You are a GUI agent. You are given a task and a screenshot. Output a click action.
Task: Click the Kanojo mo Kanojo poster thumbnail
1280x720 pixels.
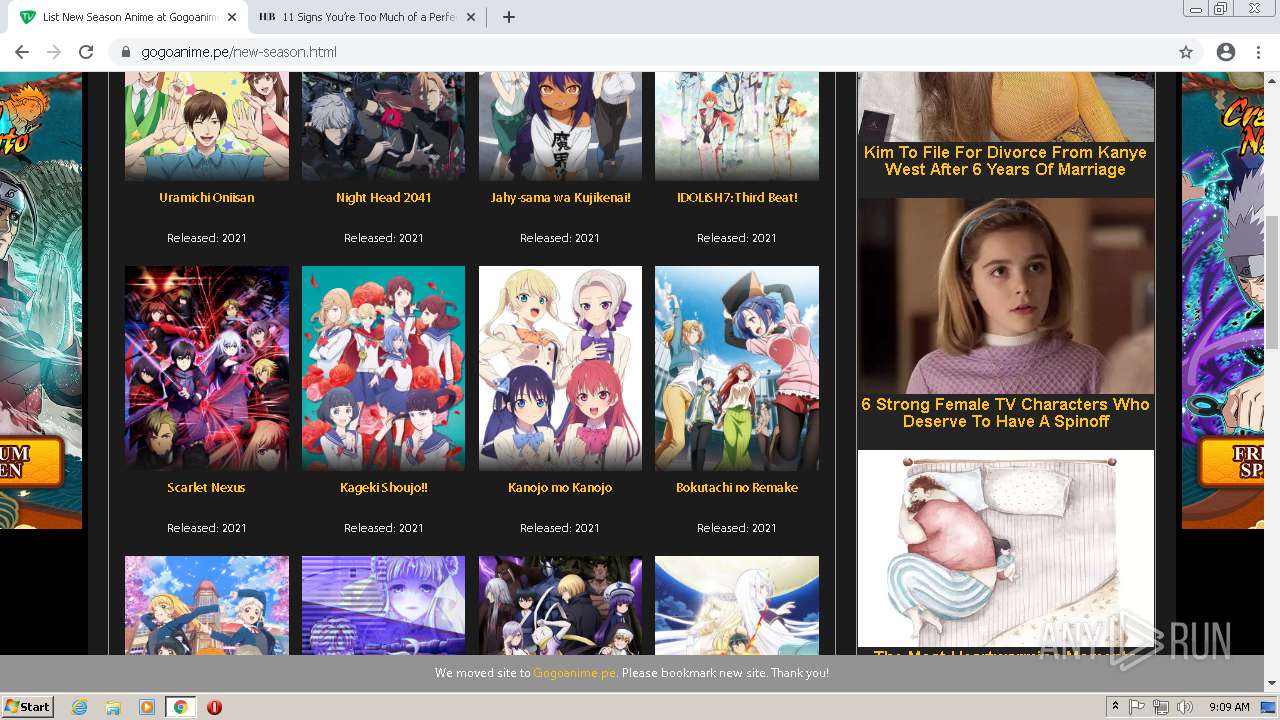pyautogui.click(x=560, y=368)
